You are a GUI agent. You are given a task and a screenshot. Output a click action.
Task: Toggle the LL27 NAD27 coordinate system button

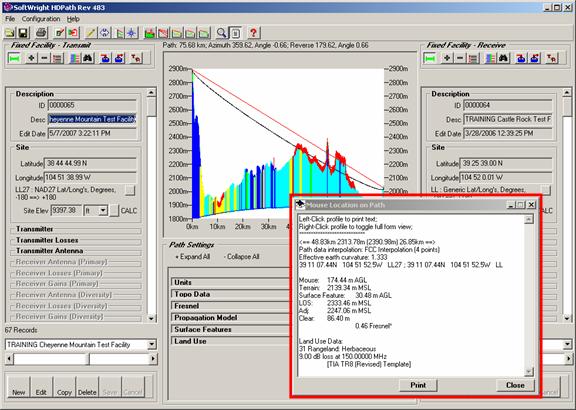(x=130, y=190)
